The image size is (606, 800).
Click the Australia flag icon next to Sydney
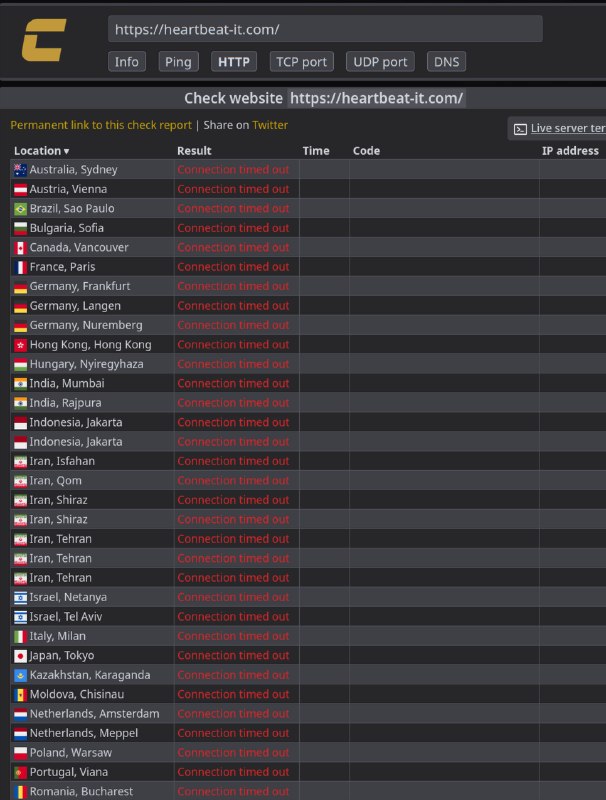point(20,170)
